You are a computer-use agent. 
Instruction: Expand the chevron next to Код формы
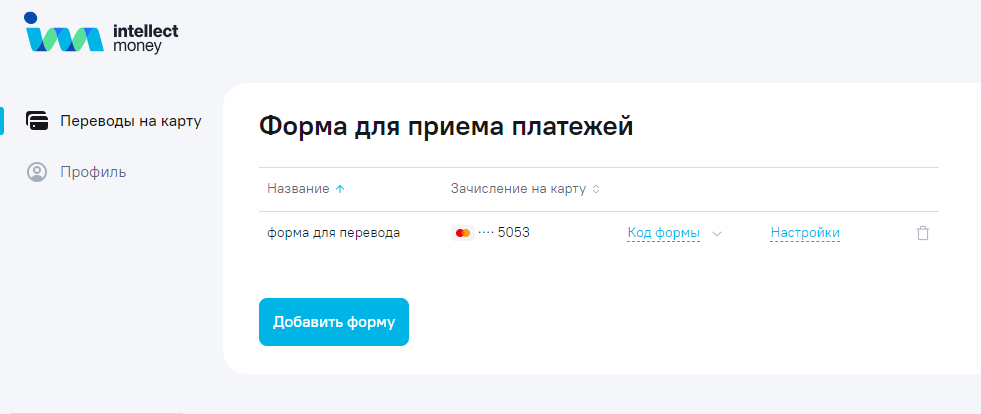(717, 234)
